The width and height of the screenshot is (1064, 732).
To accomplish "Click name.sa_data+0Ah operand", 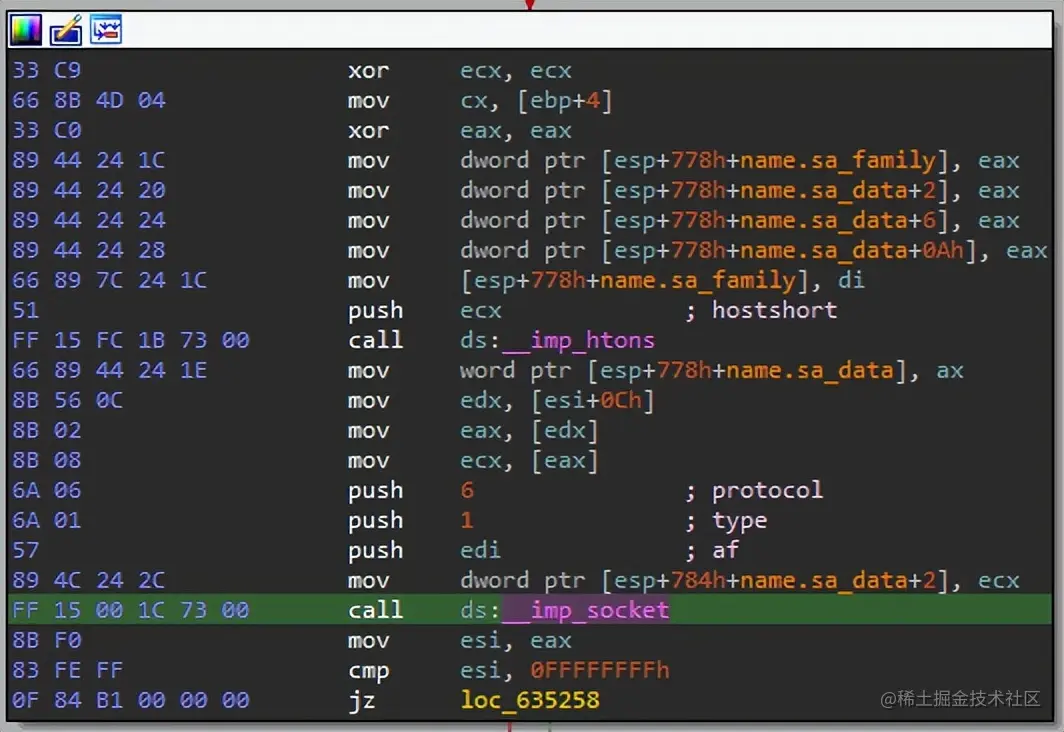I will pos(852,250).
